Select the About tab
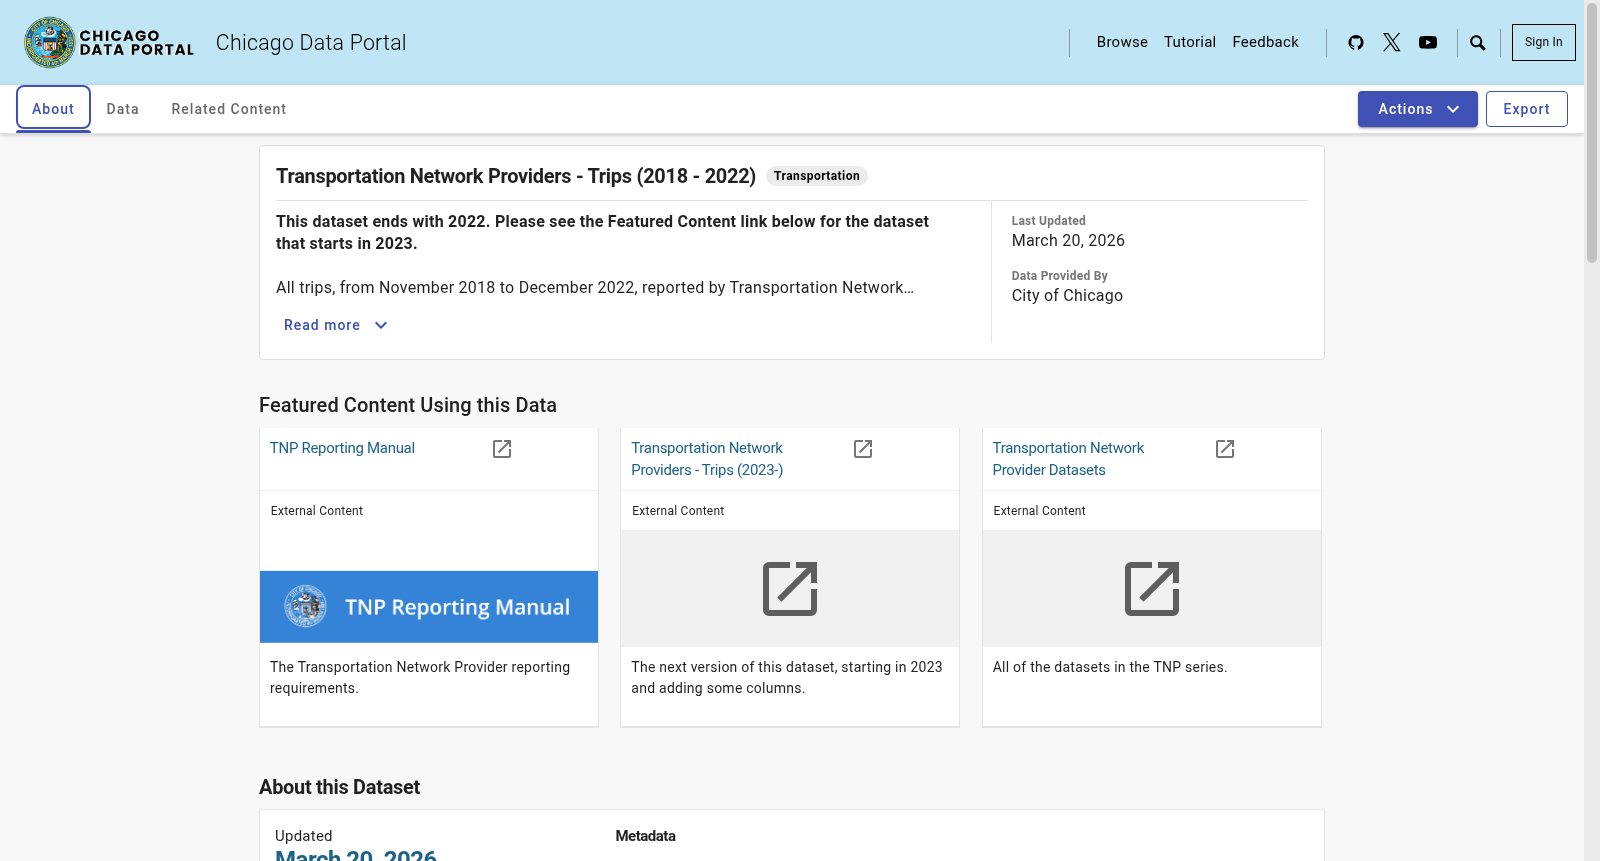The image size is (1600, 861). 53,109
